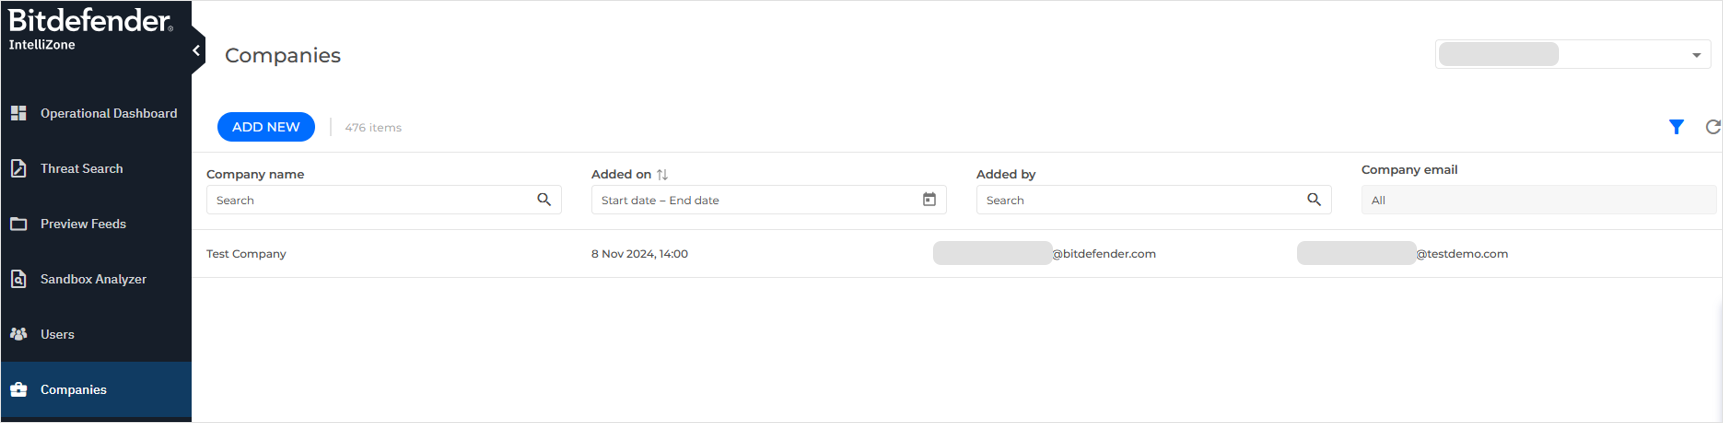Open the Test Company row
Screen dimensions: 1723x423
(x=246, y=254)
